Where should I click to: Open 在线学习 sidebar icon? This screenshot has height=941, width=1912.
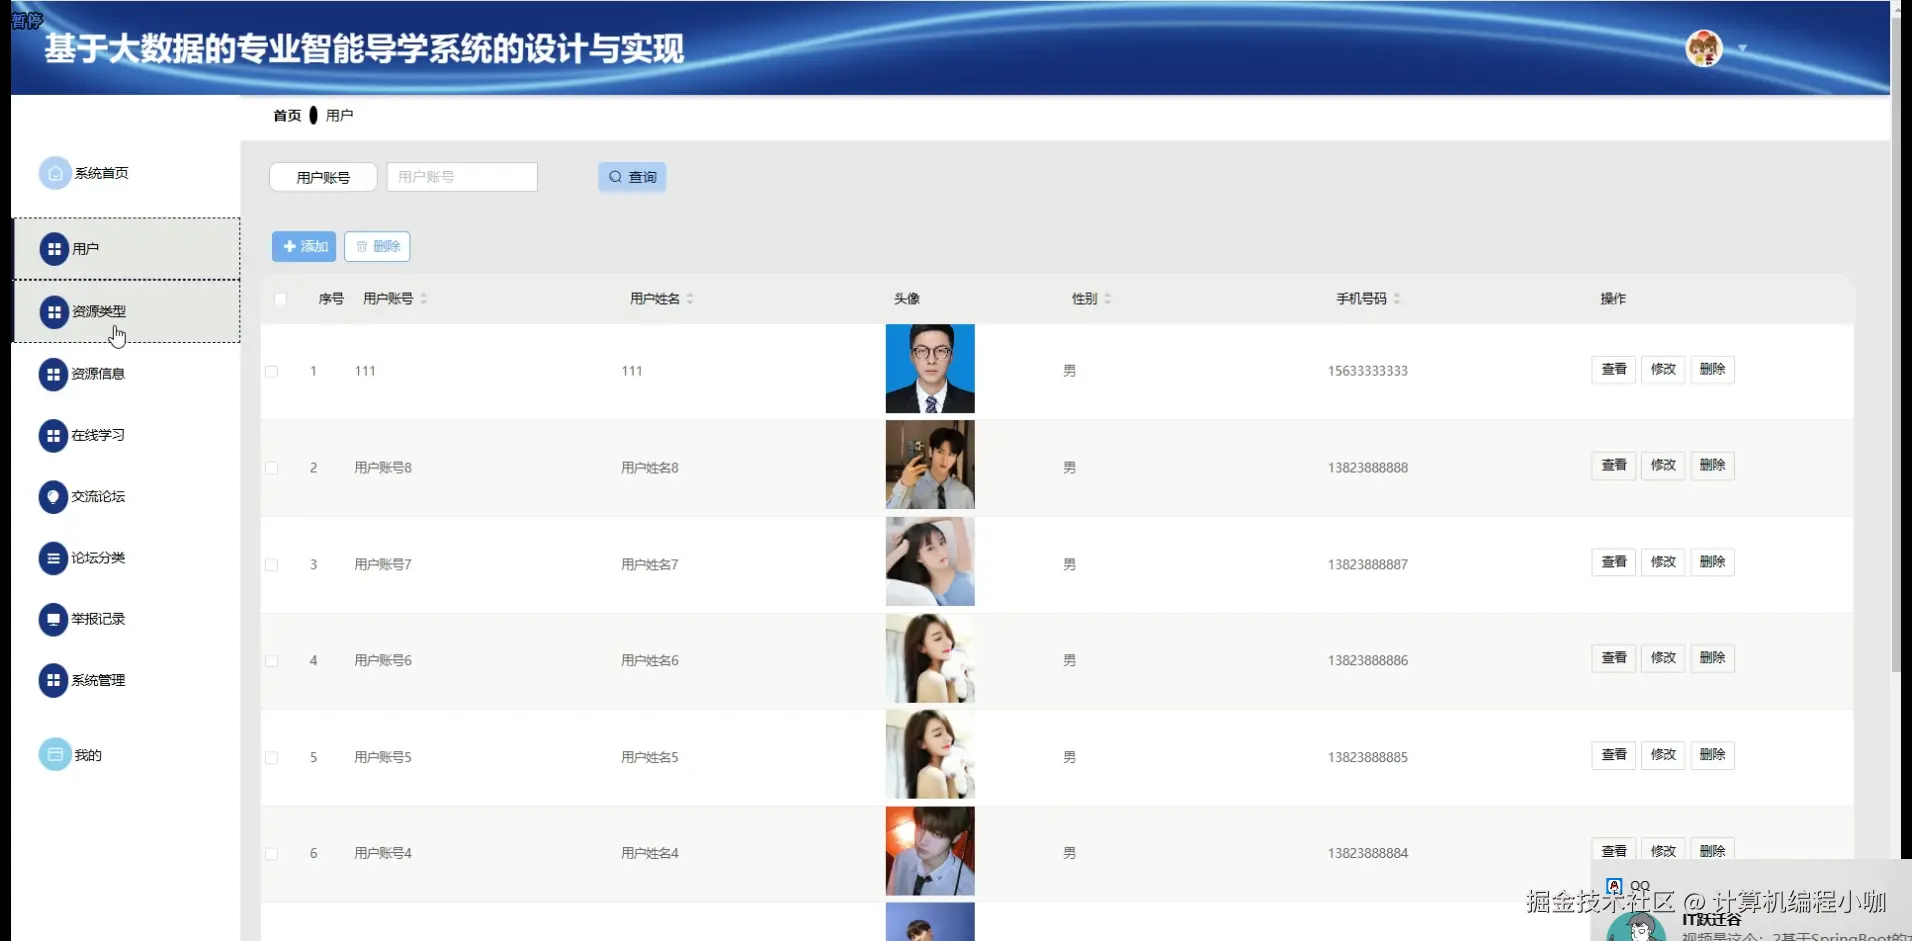tap(53, 436)
